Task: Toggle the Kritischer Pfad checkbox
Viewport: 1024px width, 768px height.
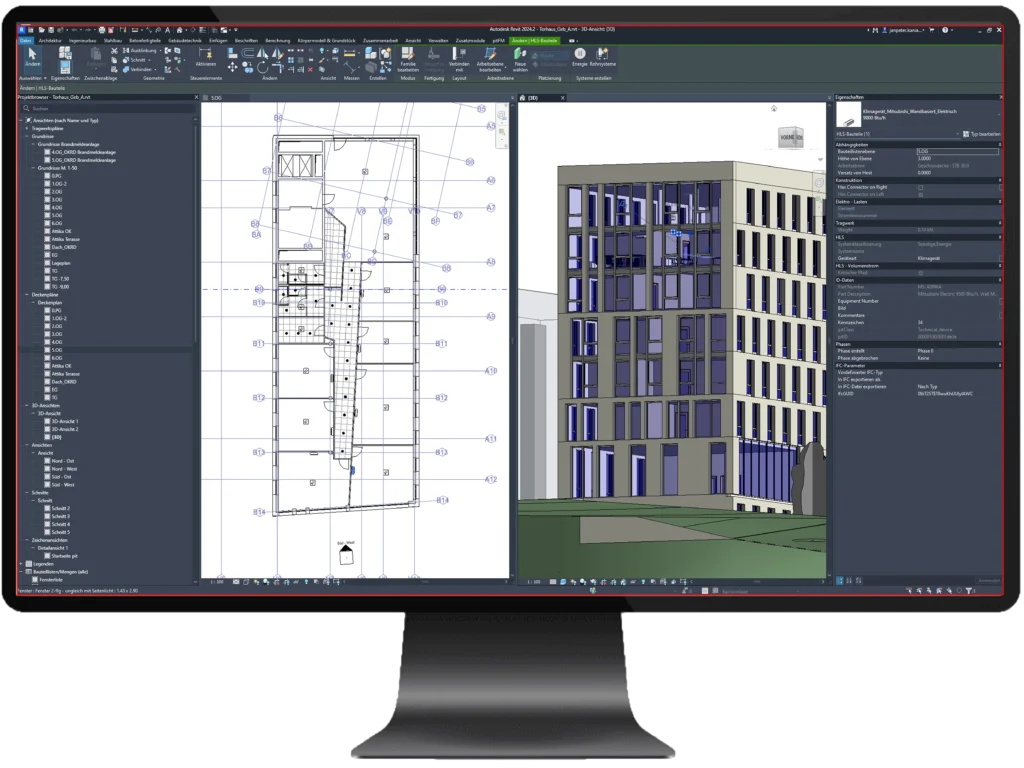Action: pos(920,271)
